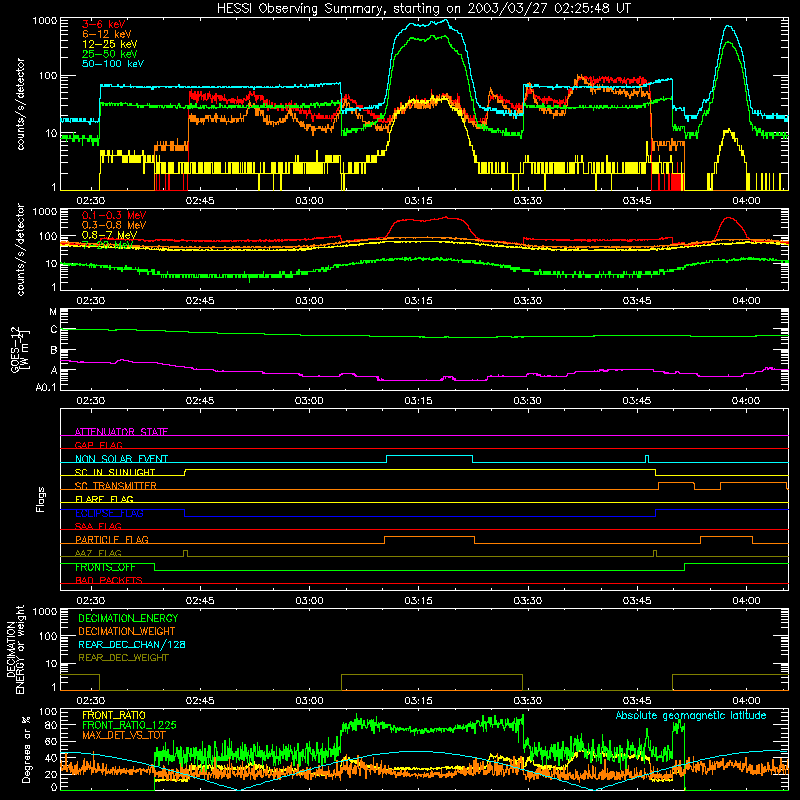This screenshot has height=800, width=800.
Task: Click 02:30 tick label under the top keV panel
Action: [x=91, y=201]
